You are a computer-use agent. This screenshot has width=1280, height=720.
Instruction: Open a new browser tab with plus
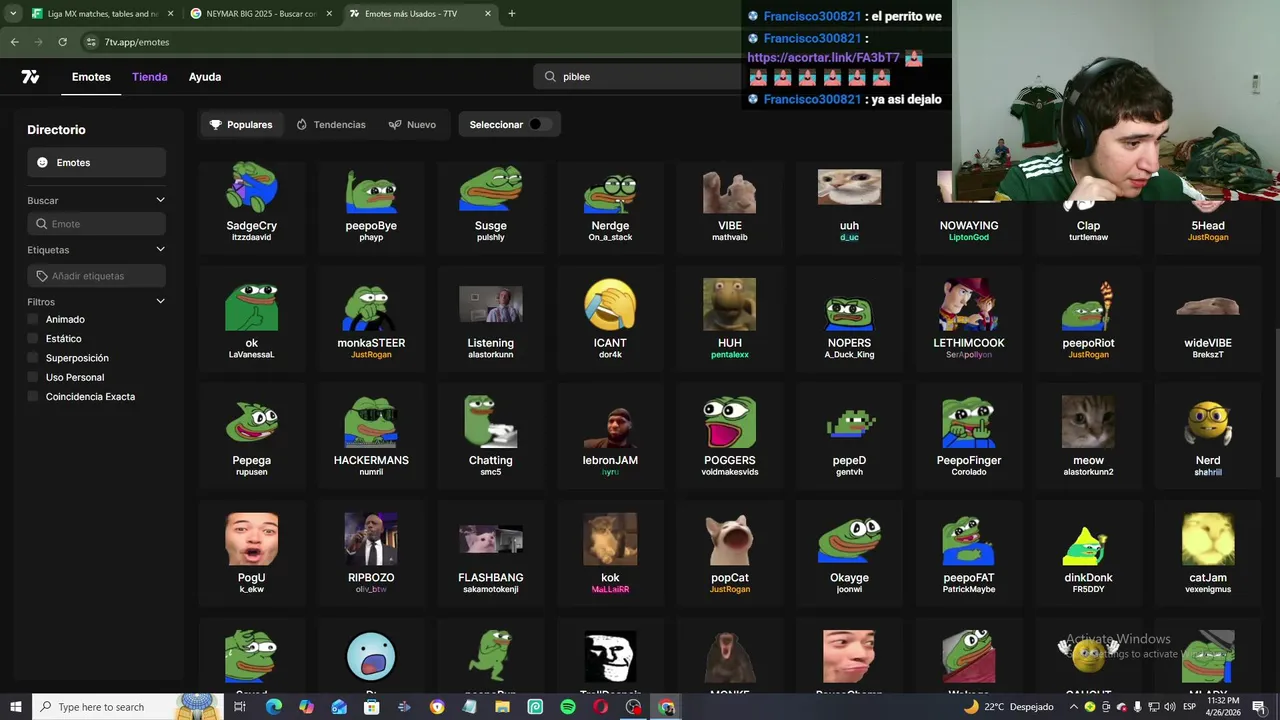coord(511,13)
